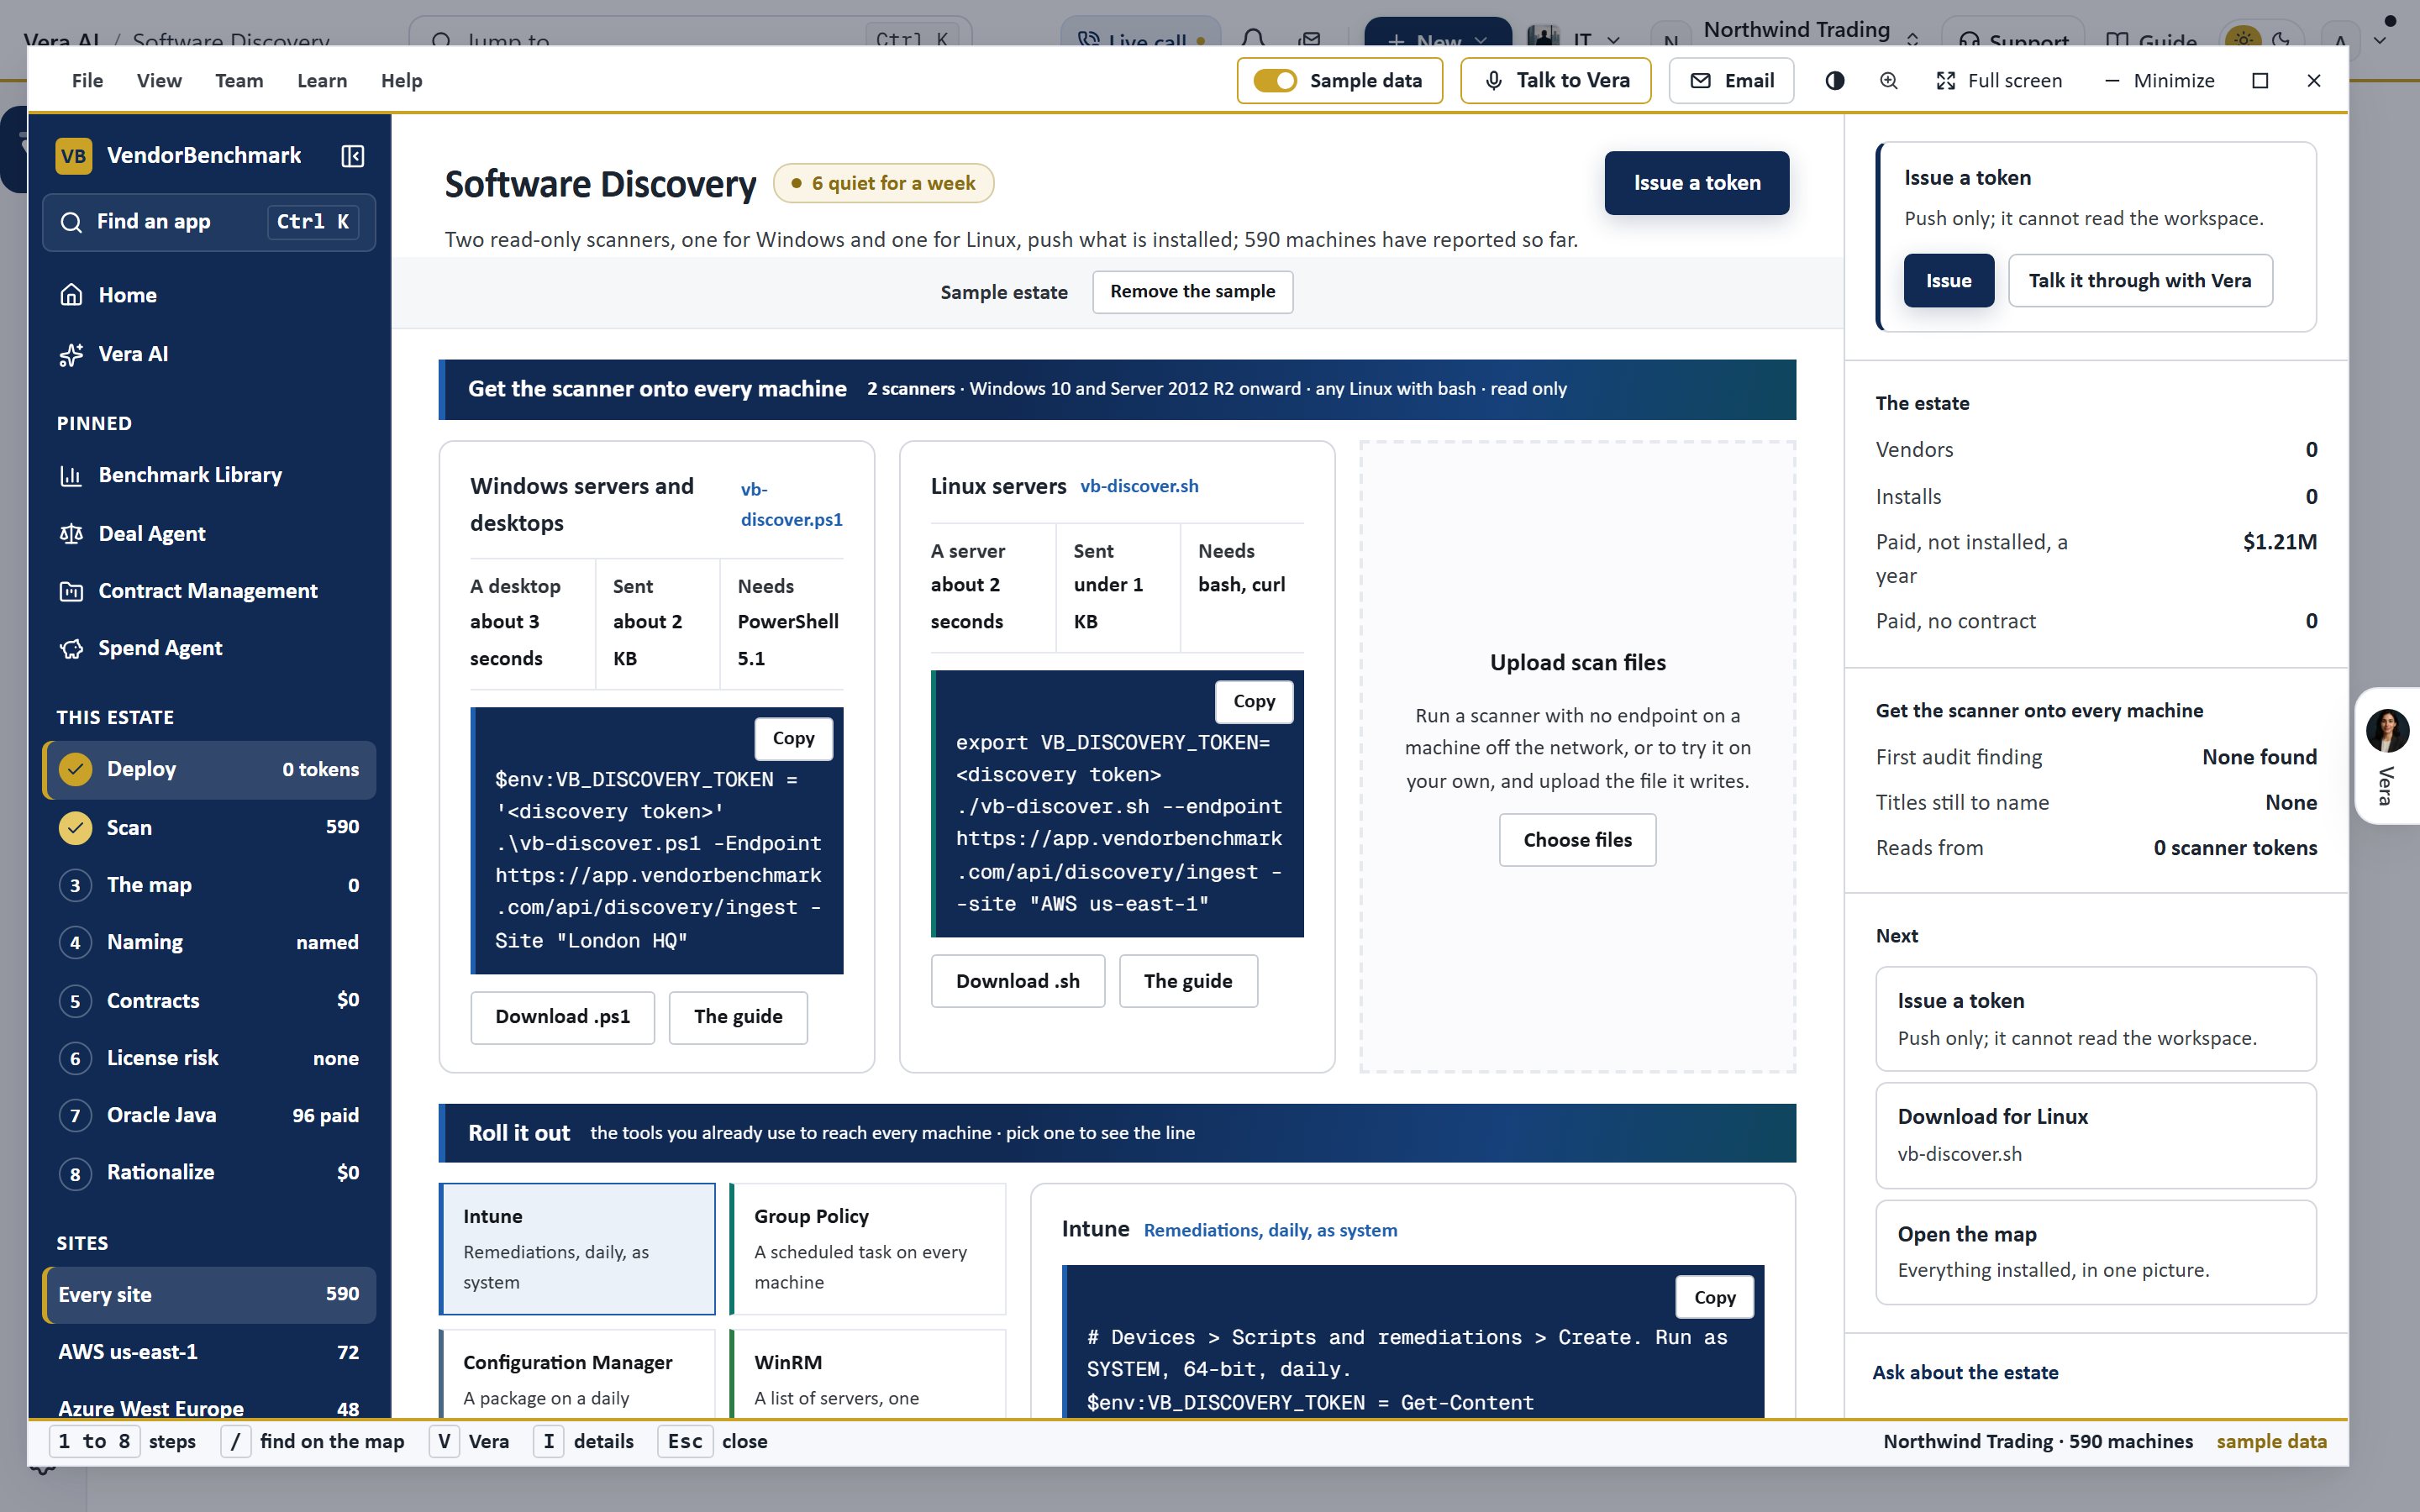Choose files to upload scans
The image size is (2420, 1512).
1577,840
